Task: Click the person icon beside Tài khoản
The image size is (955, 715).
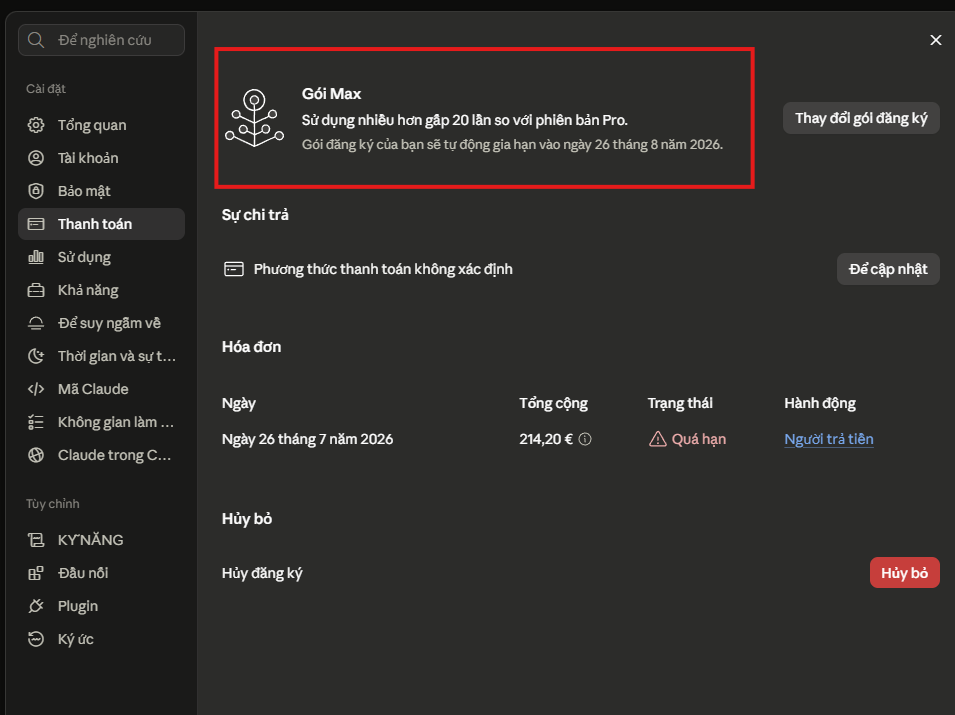Action: [36, 158]
